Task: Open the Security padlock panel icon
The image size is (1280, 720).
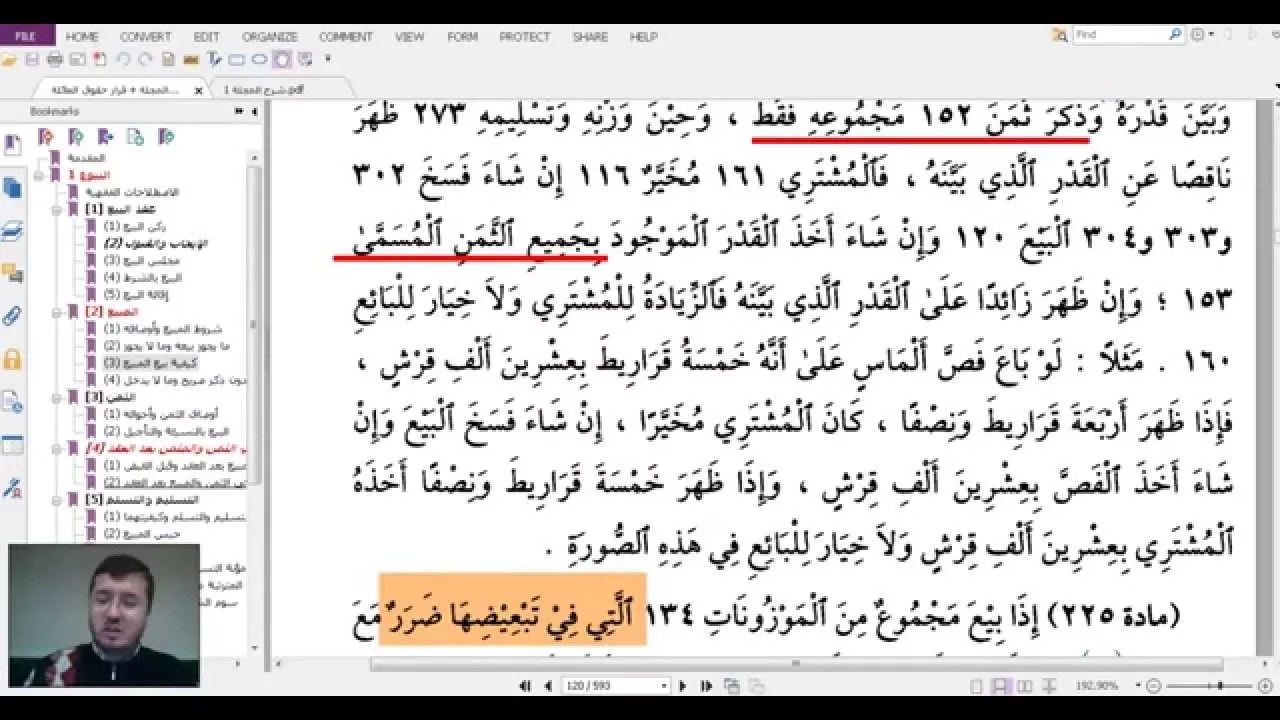Action: tap(12, 358)
